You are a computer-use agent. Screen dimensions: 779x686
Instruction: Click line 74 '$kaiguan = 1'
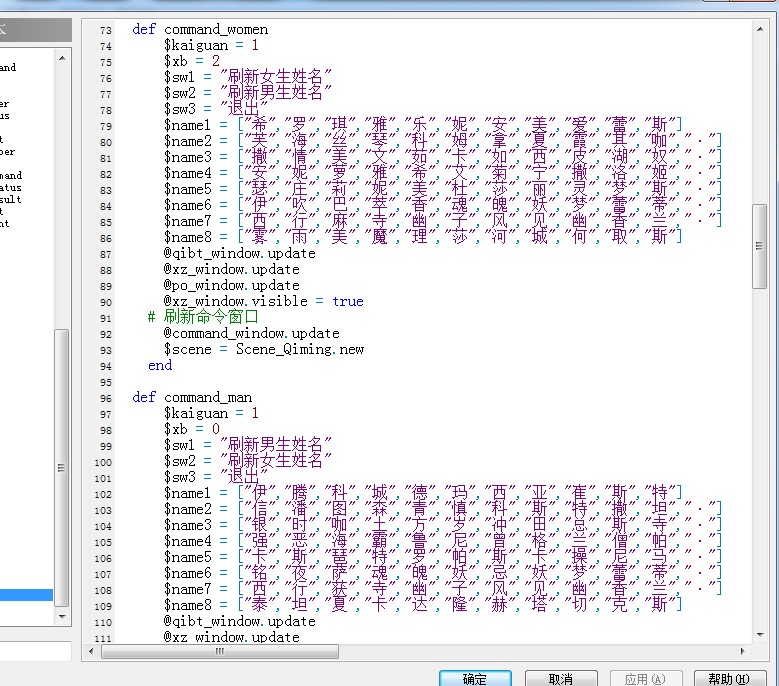point(211,46)
